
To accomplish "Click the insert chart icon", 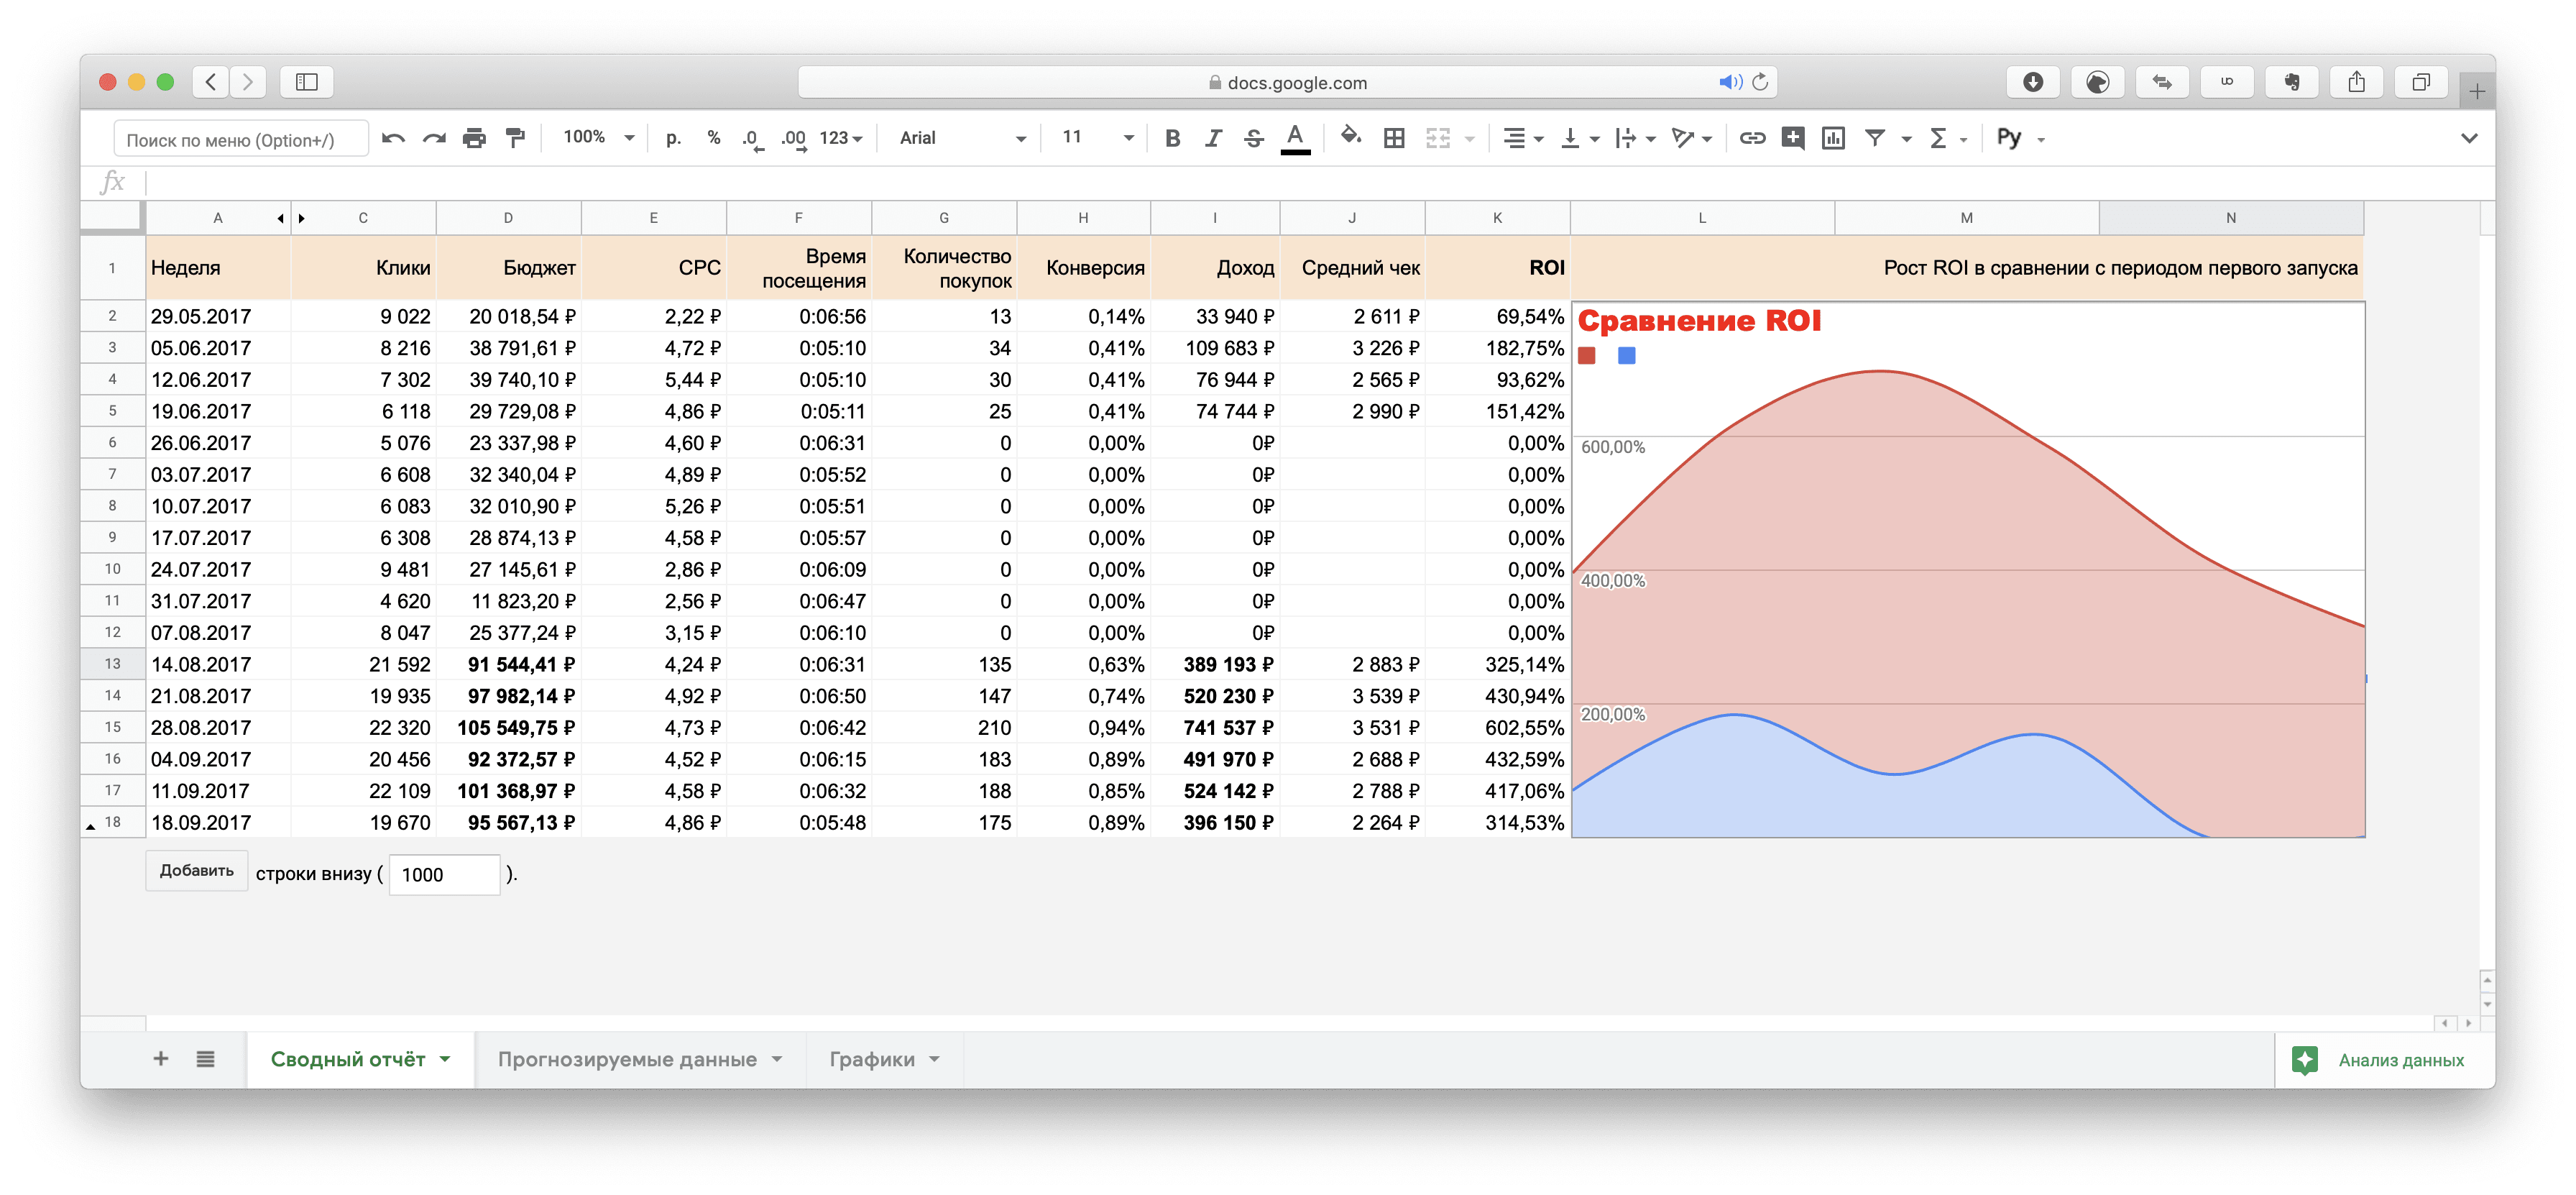I will point(1833,138).
